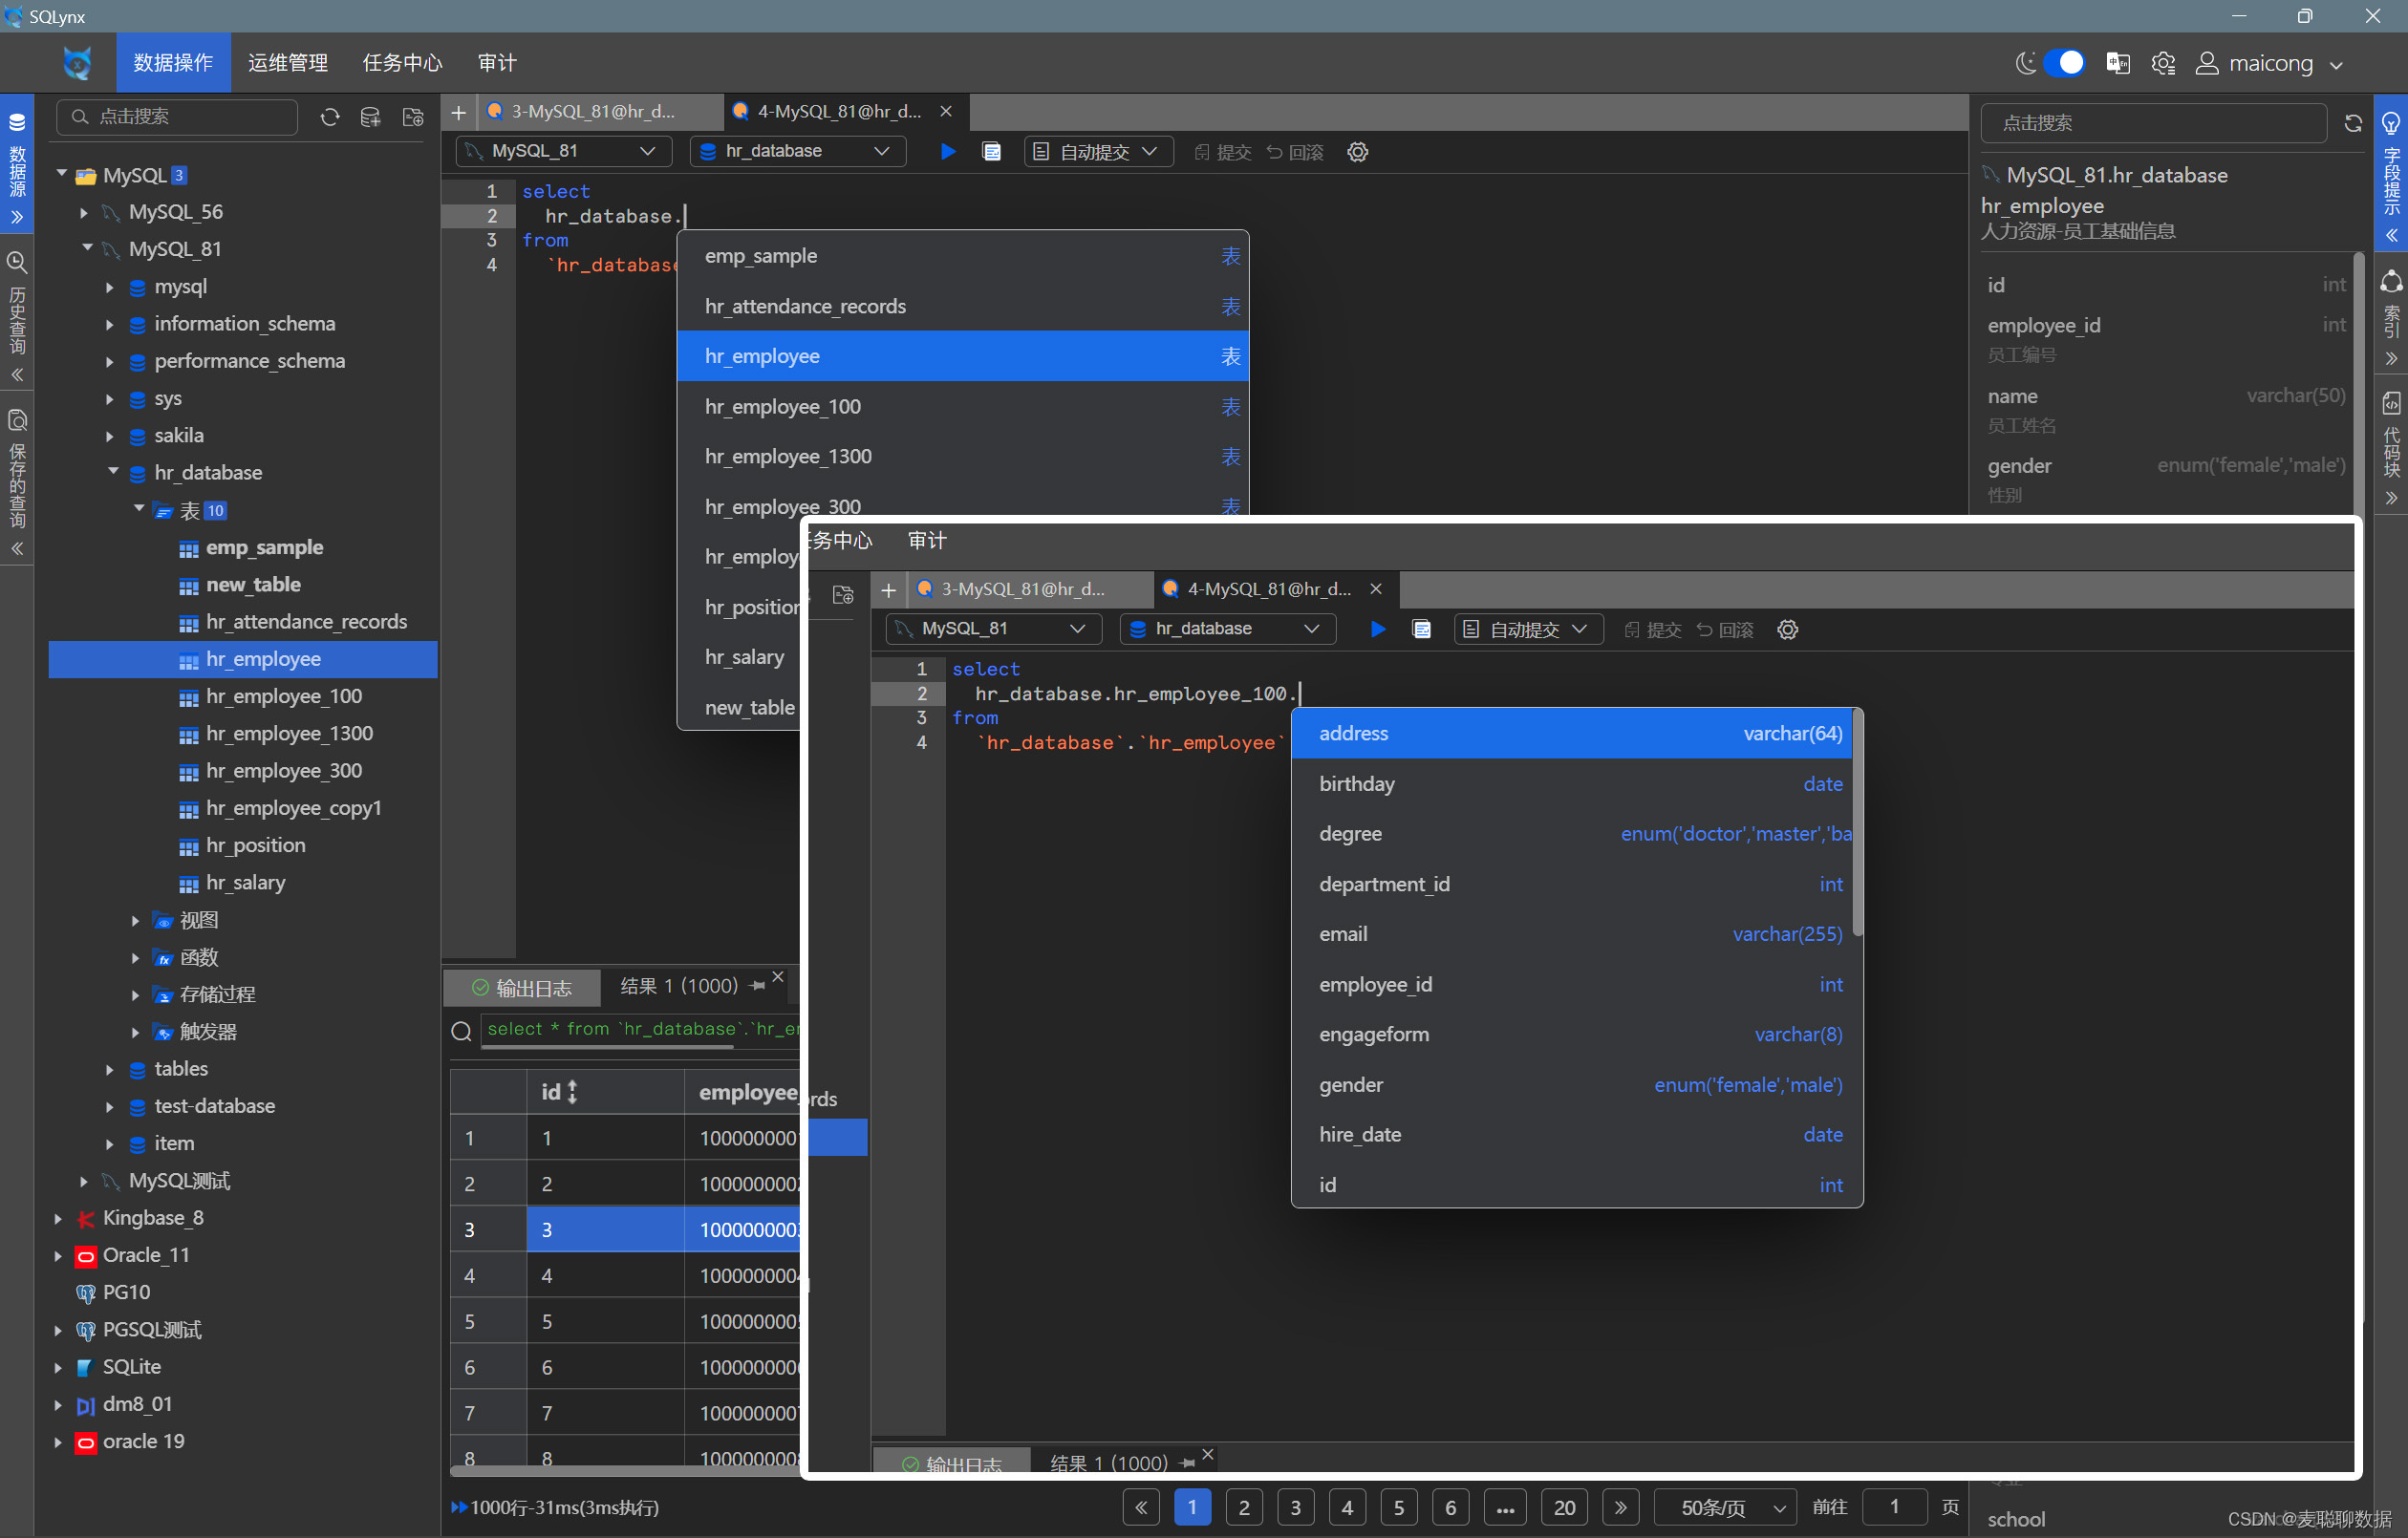Switch to the 3-MySQL_81@hr_d... query tab
This screenshot has height=1538, width=2408.
pyautogui.click(x=593, y=111)
